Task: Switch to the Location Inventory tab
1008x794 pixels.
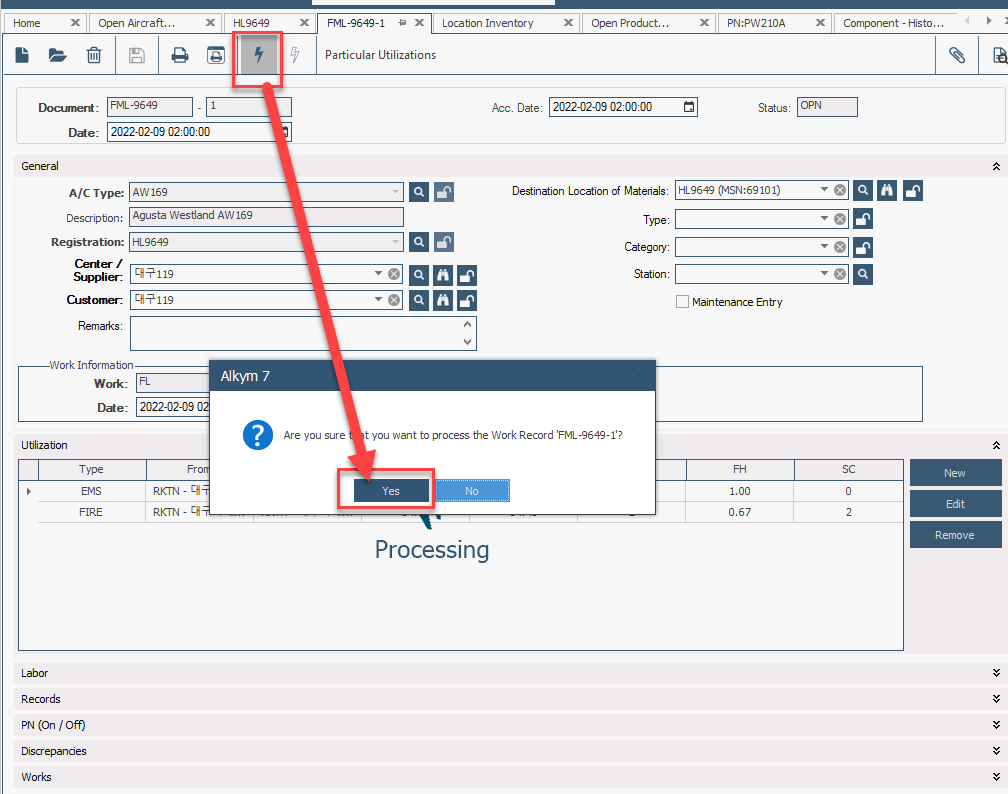Action: pyautogui.click(x=488, y=23)
